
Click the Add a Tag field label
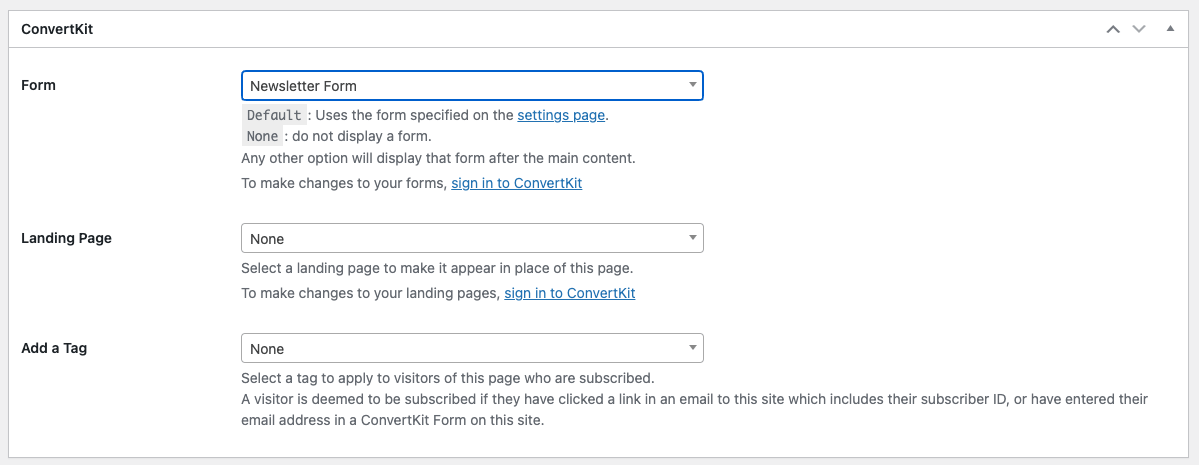[54, 348]
